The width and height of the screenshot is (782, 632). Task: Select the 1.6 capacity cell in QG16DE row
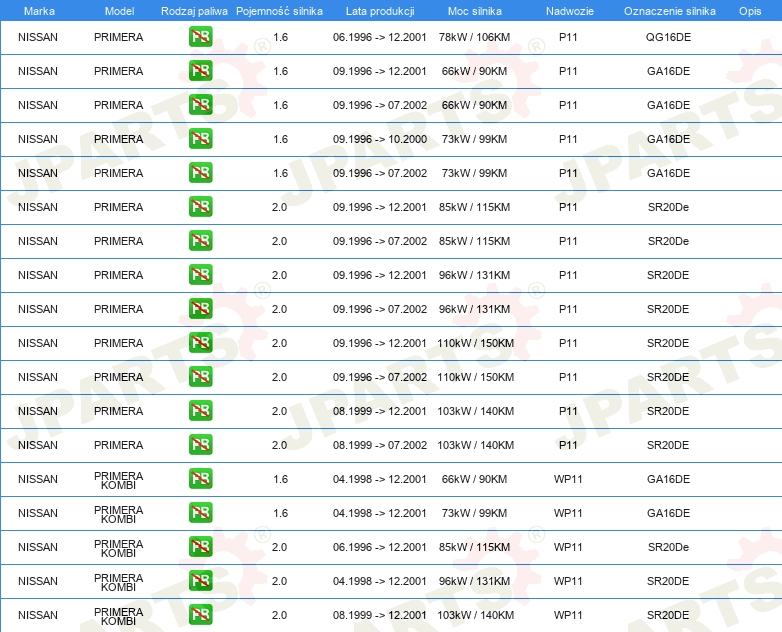click(x=280, y=37)
